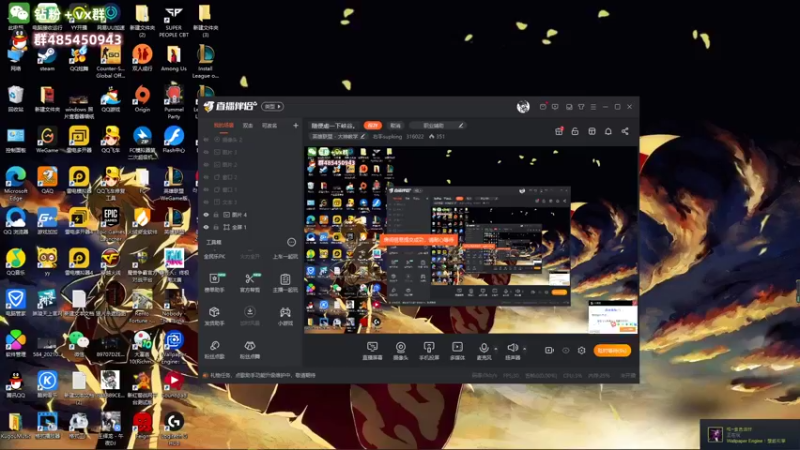
Task: Open the layout template icon above preview
Action: tap(592, 131)
